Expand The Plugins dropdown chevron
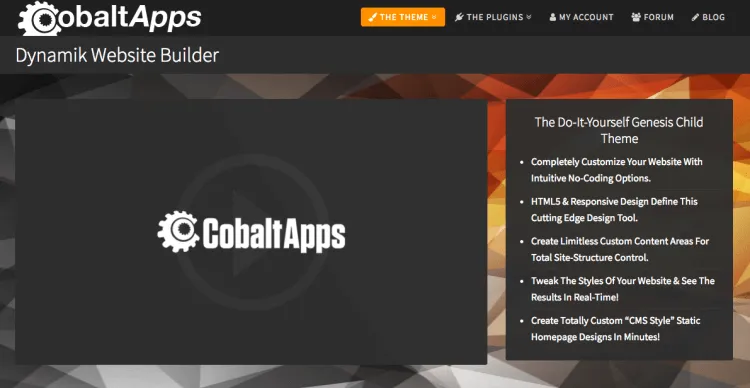The height and width of the screenshot is (388, 750). click(x=529, y=17)
